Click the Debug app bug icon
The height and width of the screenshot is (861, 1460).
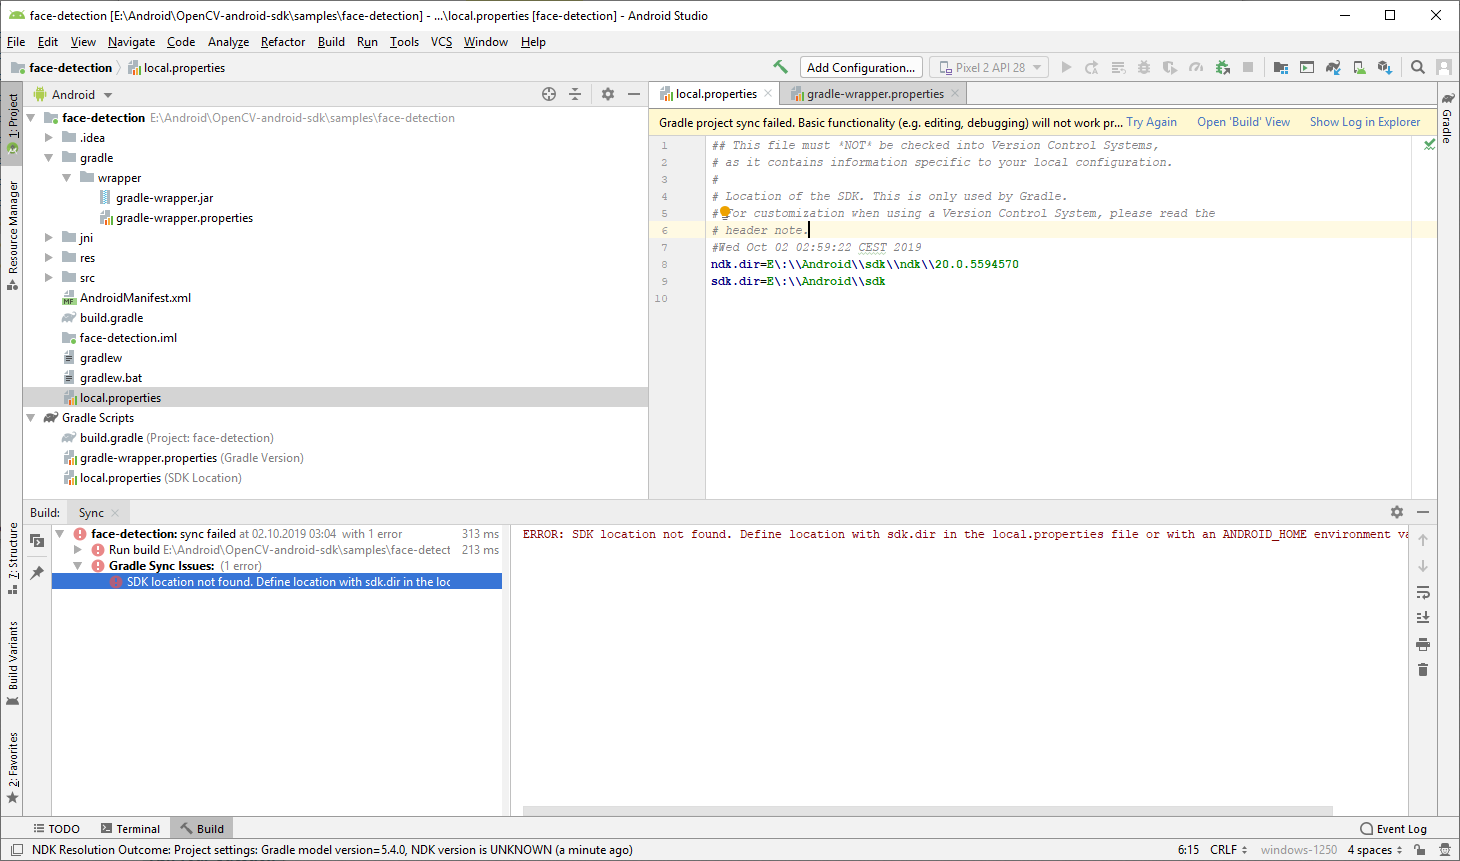[x=1144, y=67]
